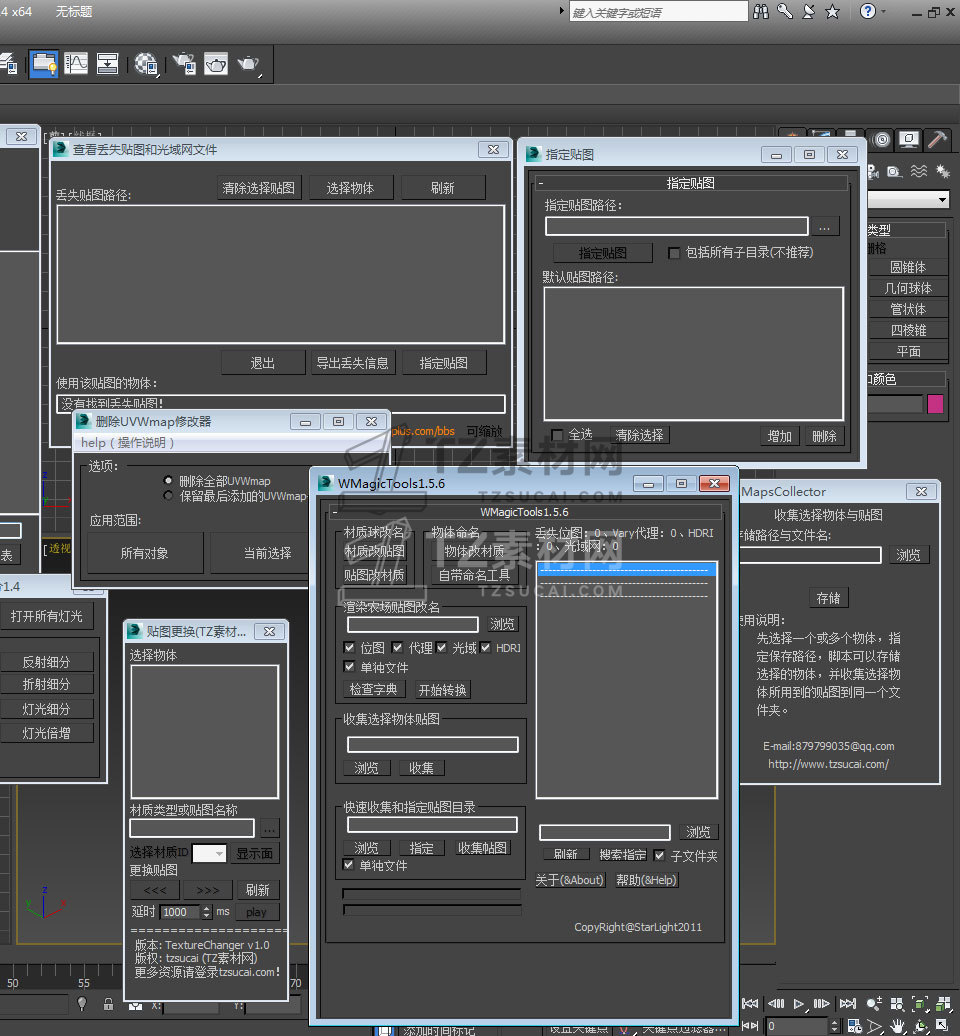Select the Zoom All viewport tool
The height and width of the screenshot is (1036, 960).
click(897, 1004)
